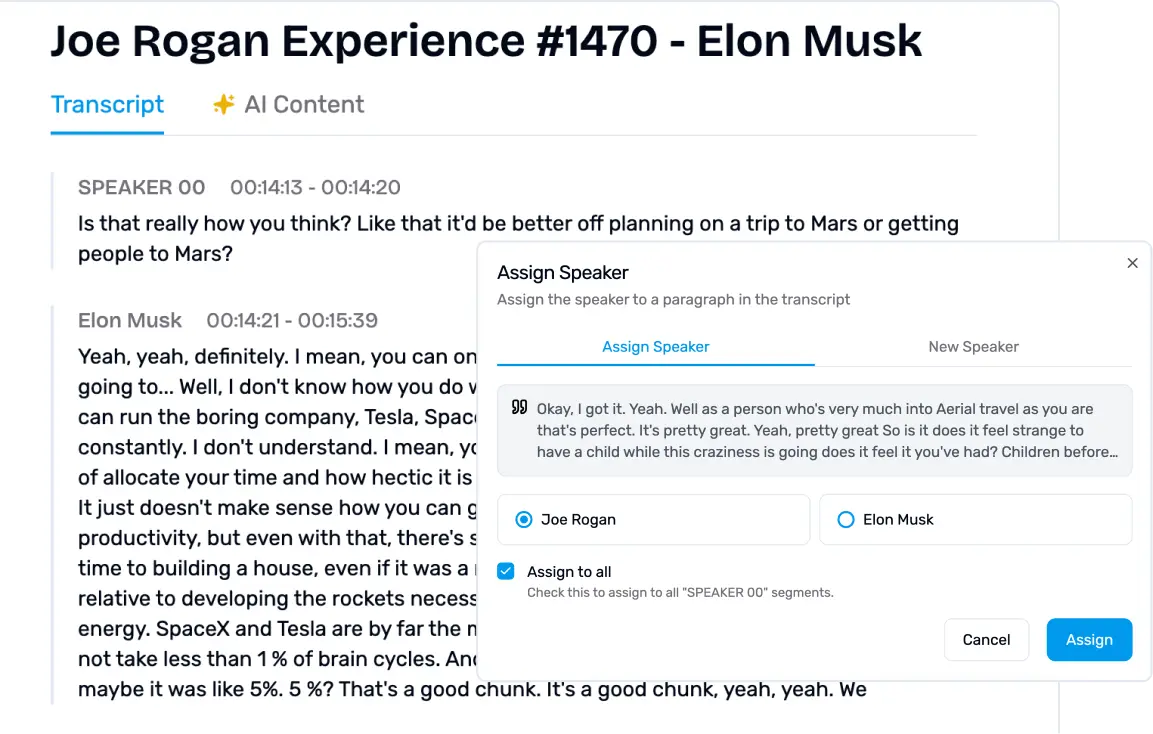Click the Elon Musk speaker name above transcript paragraph
The height and width of the screenshot is (734, 1153).
[x=130, y=321]
